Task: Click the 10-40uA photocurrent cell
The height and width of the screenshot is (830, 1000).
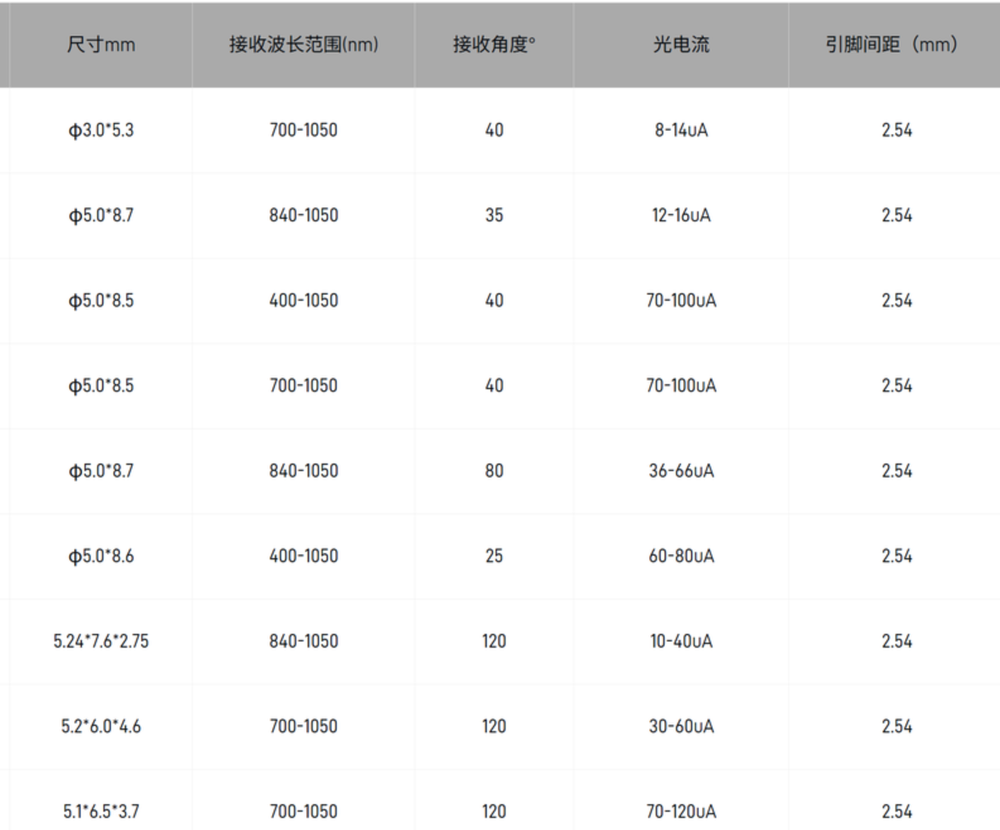Action: pyautogui.click(x=680, y=641)
